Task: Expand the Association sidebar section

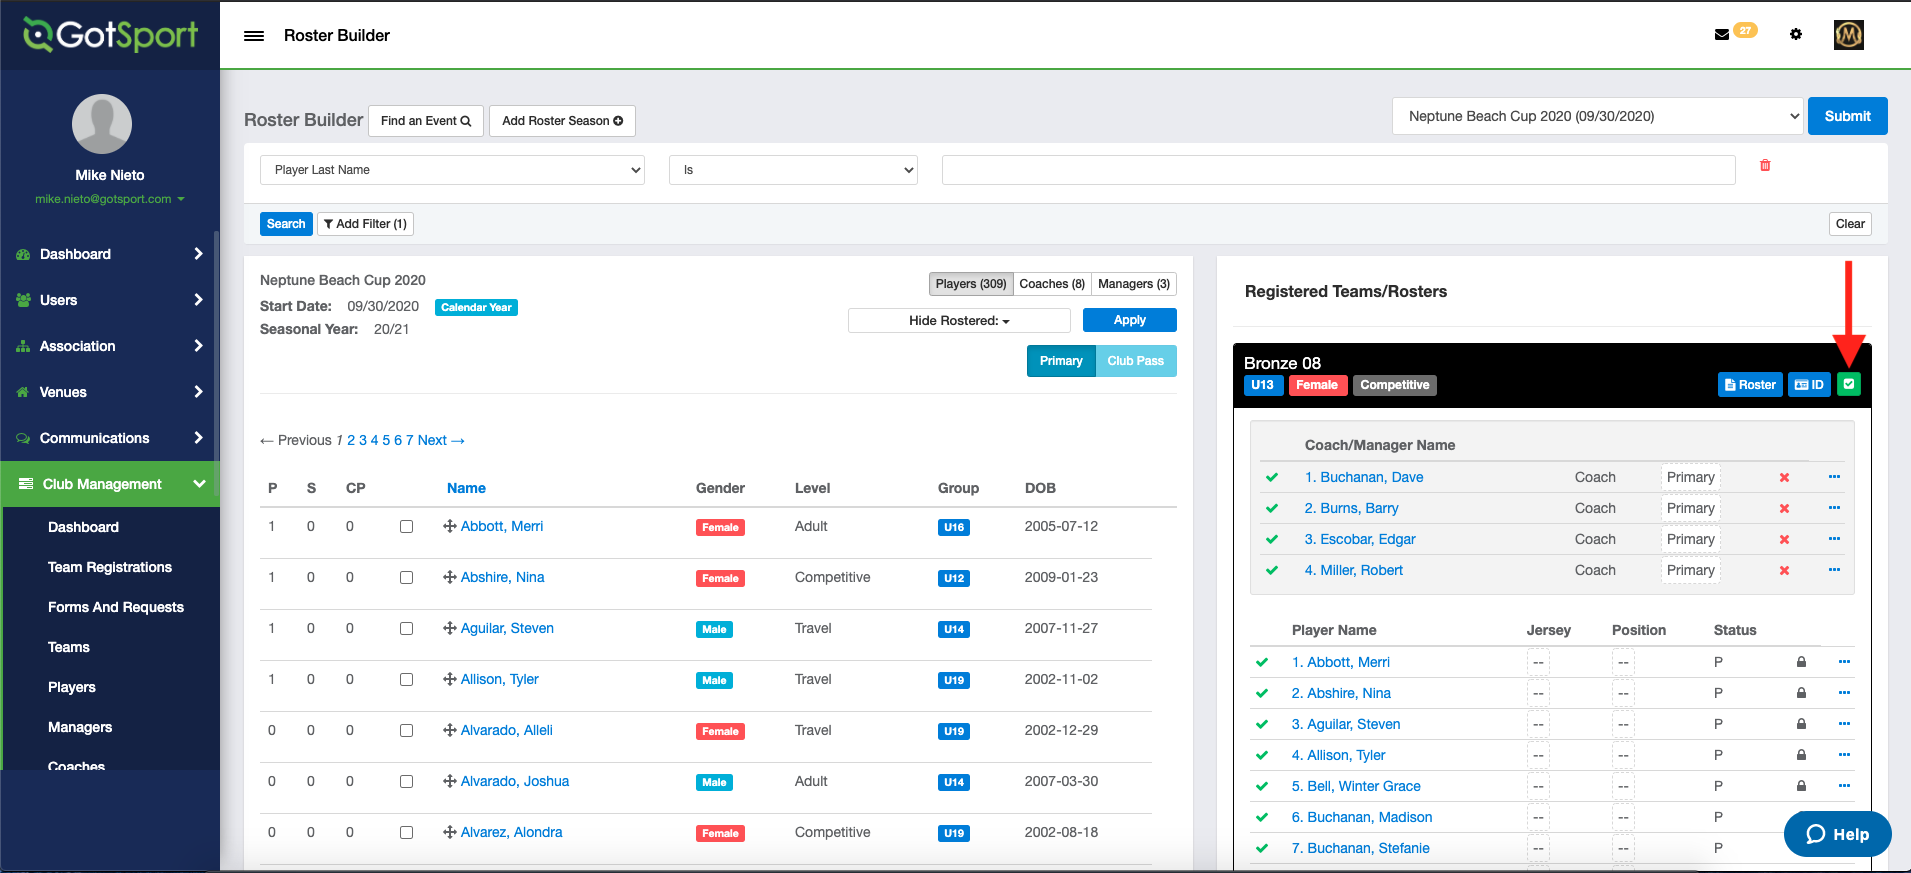Action: tap(110, 346)
